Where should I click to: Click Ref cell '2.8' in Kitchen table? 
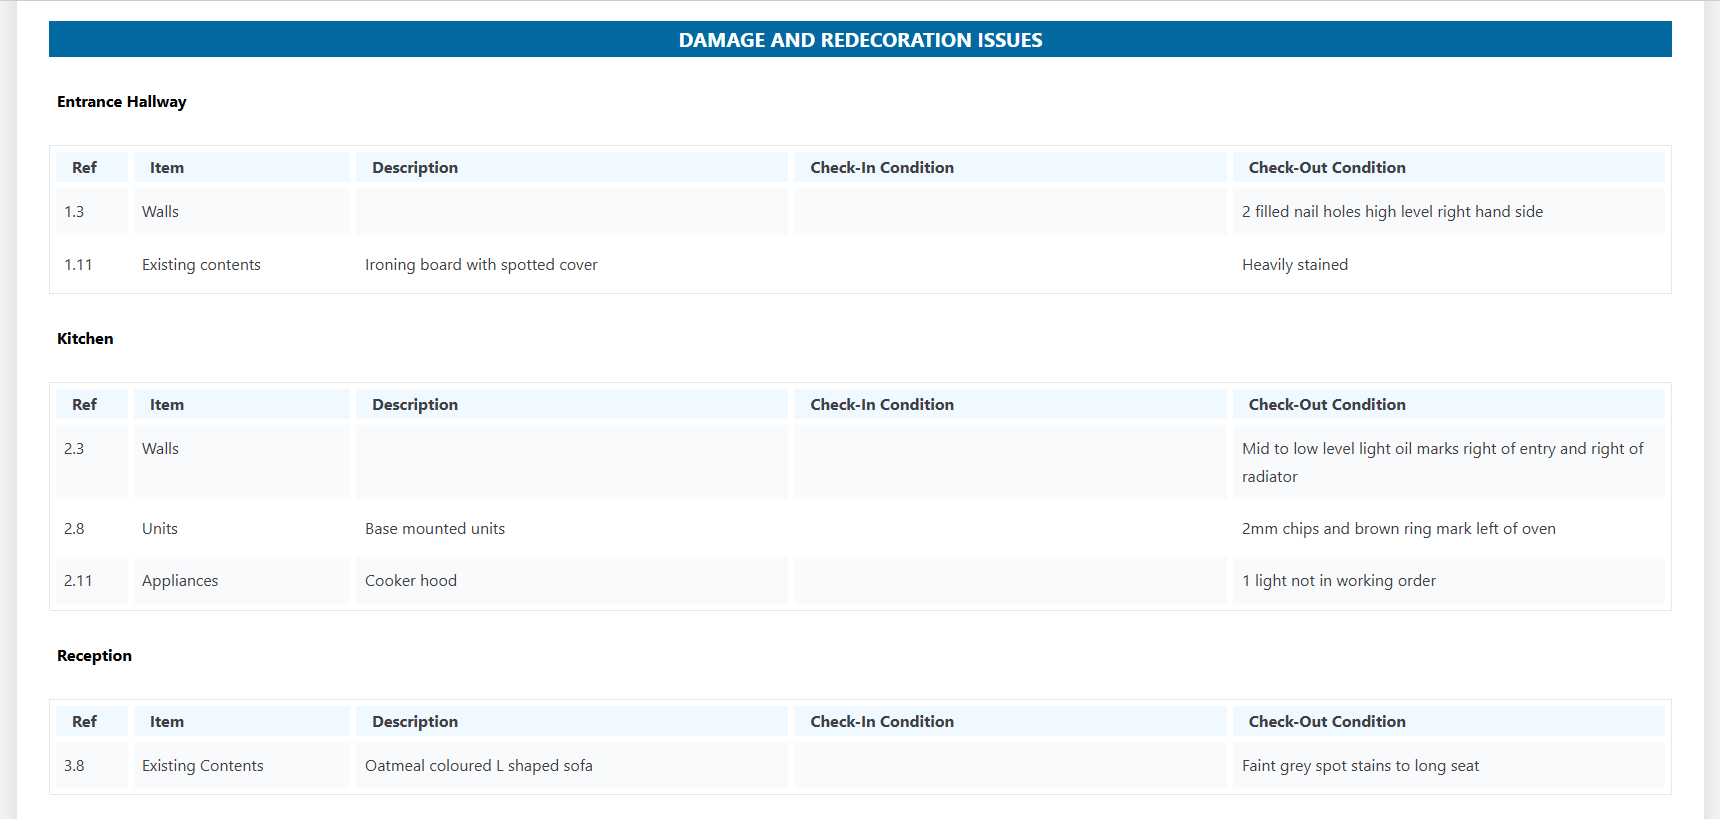tap(91, 529)
